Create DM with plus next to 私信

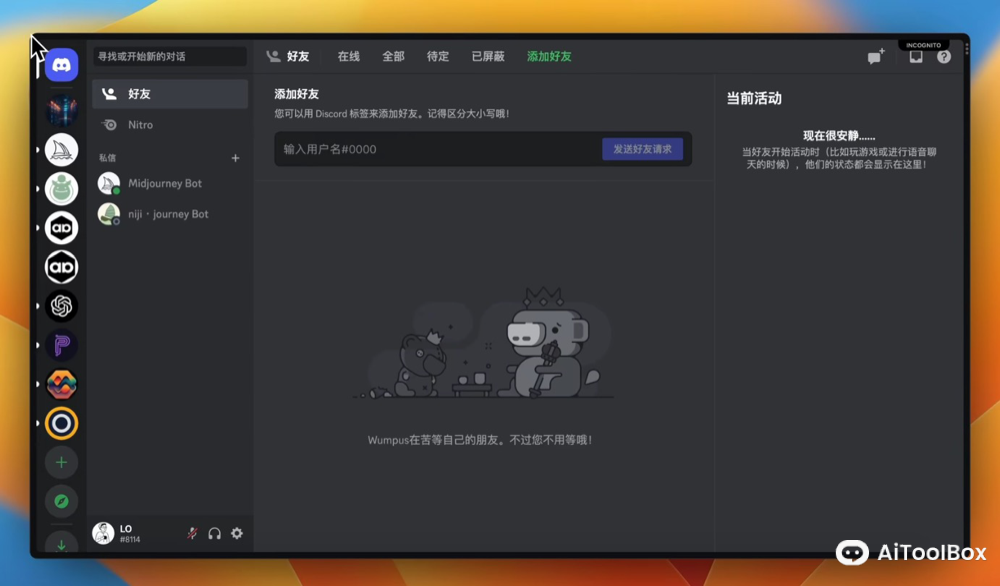pyautogui.click(x=235, y=157)
